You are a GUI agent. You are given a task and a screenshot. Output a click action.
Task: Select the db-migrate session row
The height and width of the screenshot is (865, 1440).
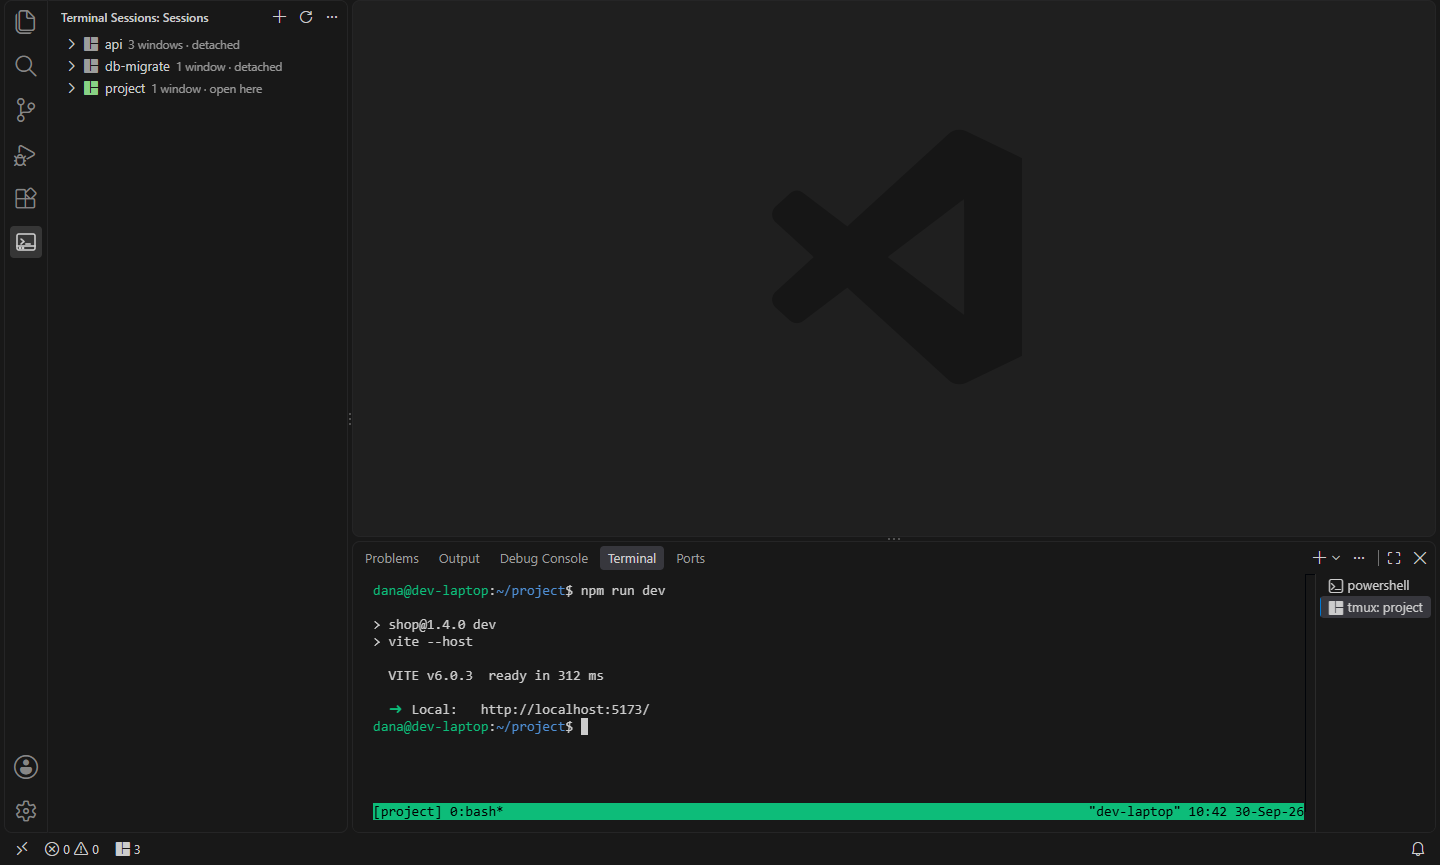click(x=198, y=67)
